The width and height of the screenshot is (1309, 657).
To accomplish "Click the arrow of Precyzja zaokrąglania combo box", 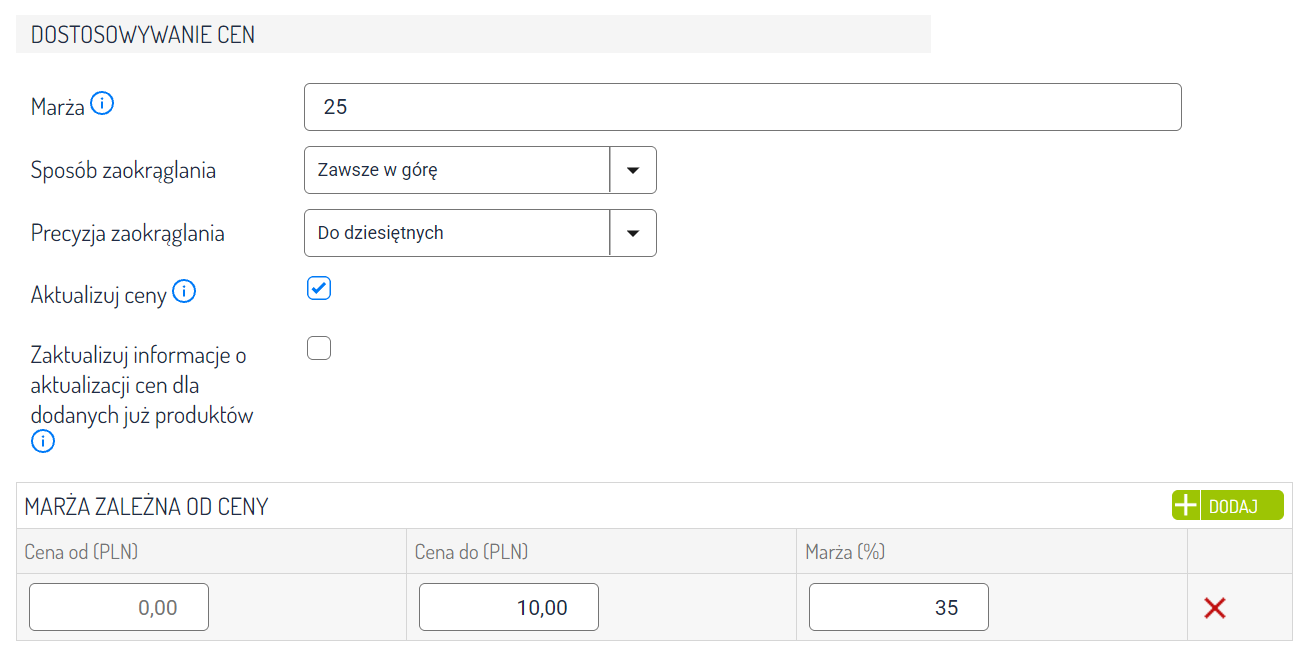I will (x=633, y=233).
